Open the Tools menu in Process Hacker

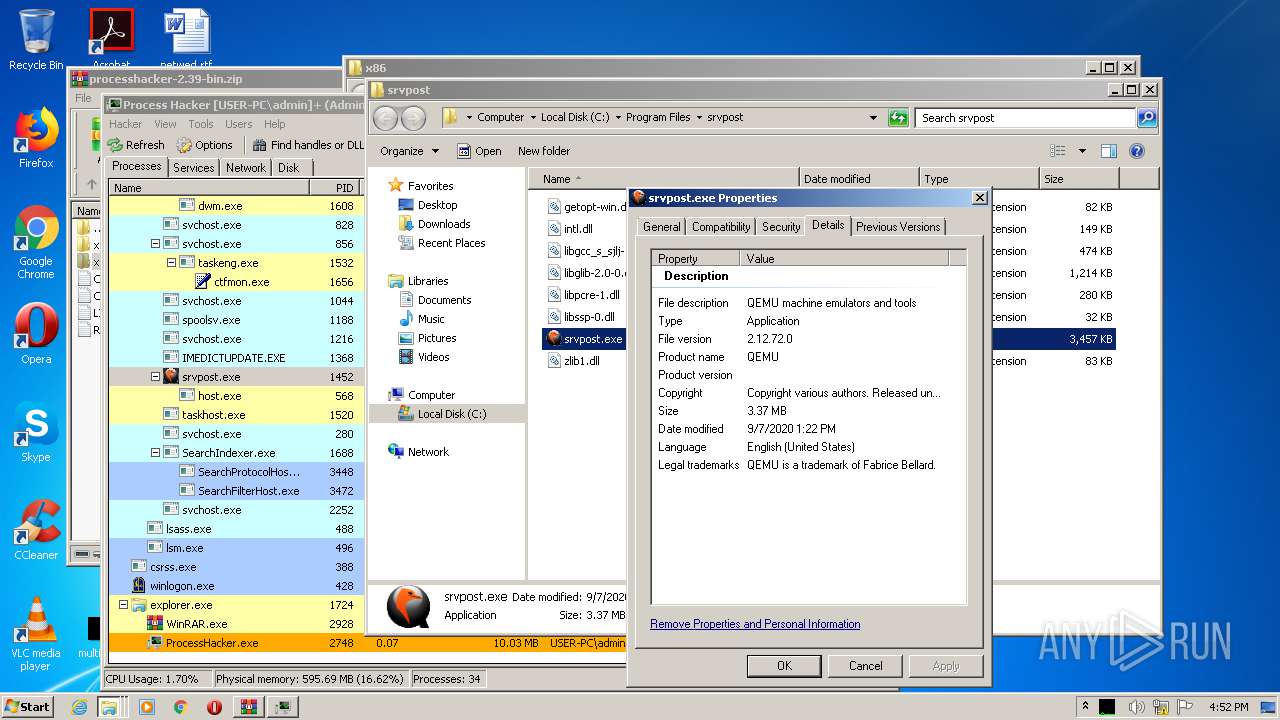click(201, 124)
